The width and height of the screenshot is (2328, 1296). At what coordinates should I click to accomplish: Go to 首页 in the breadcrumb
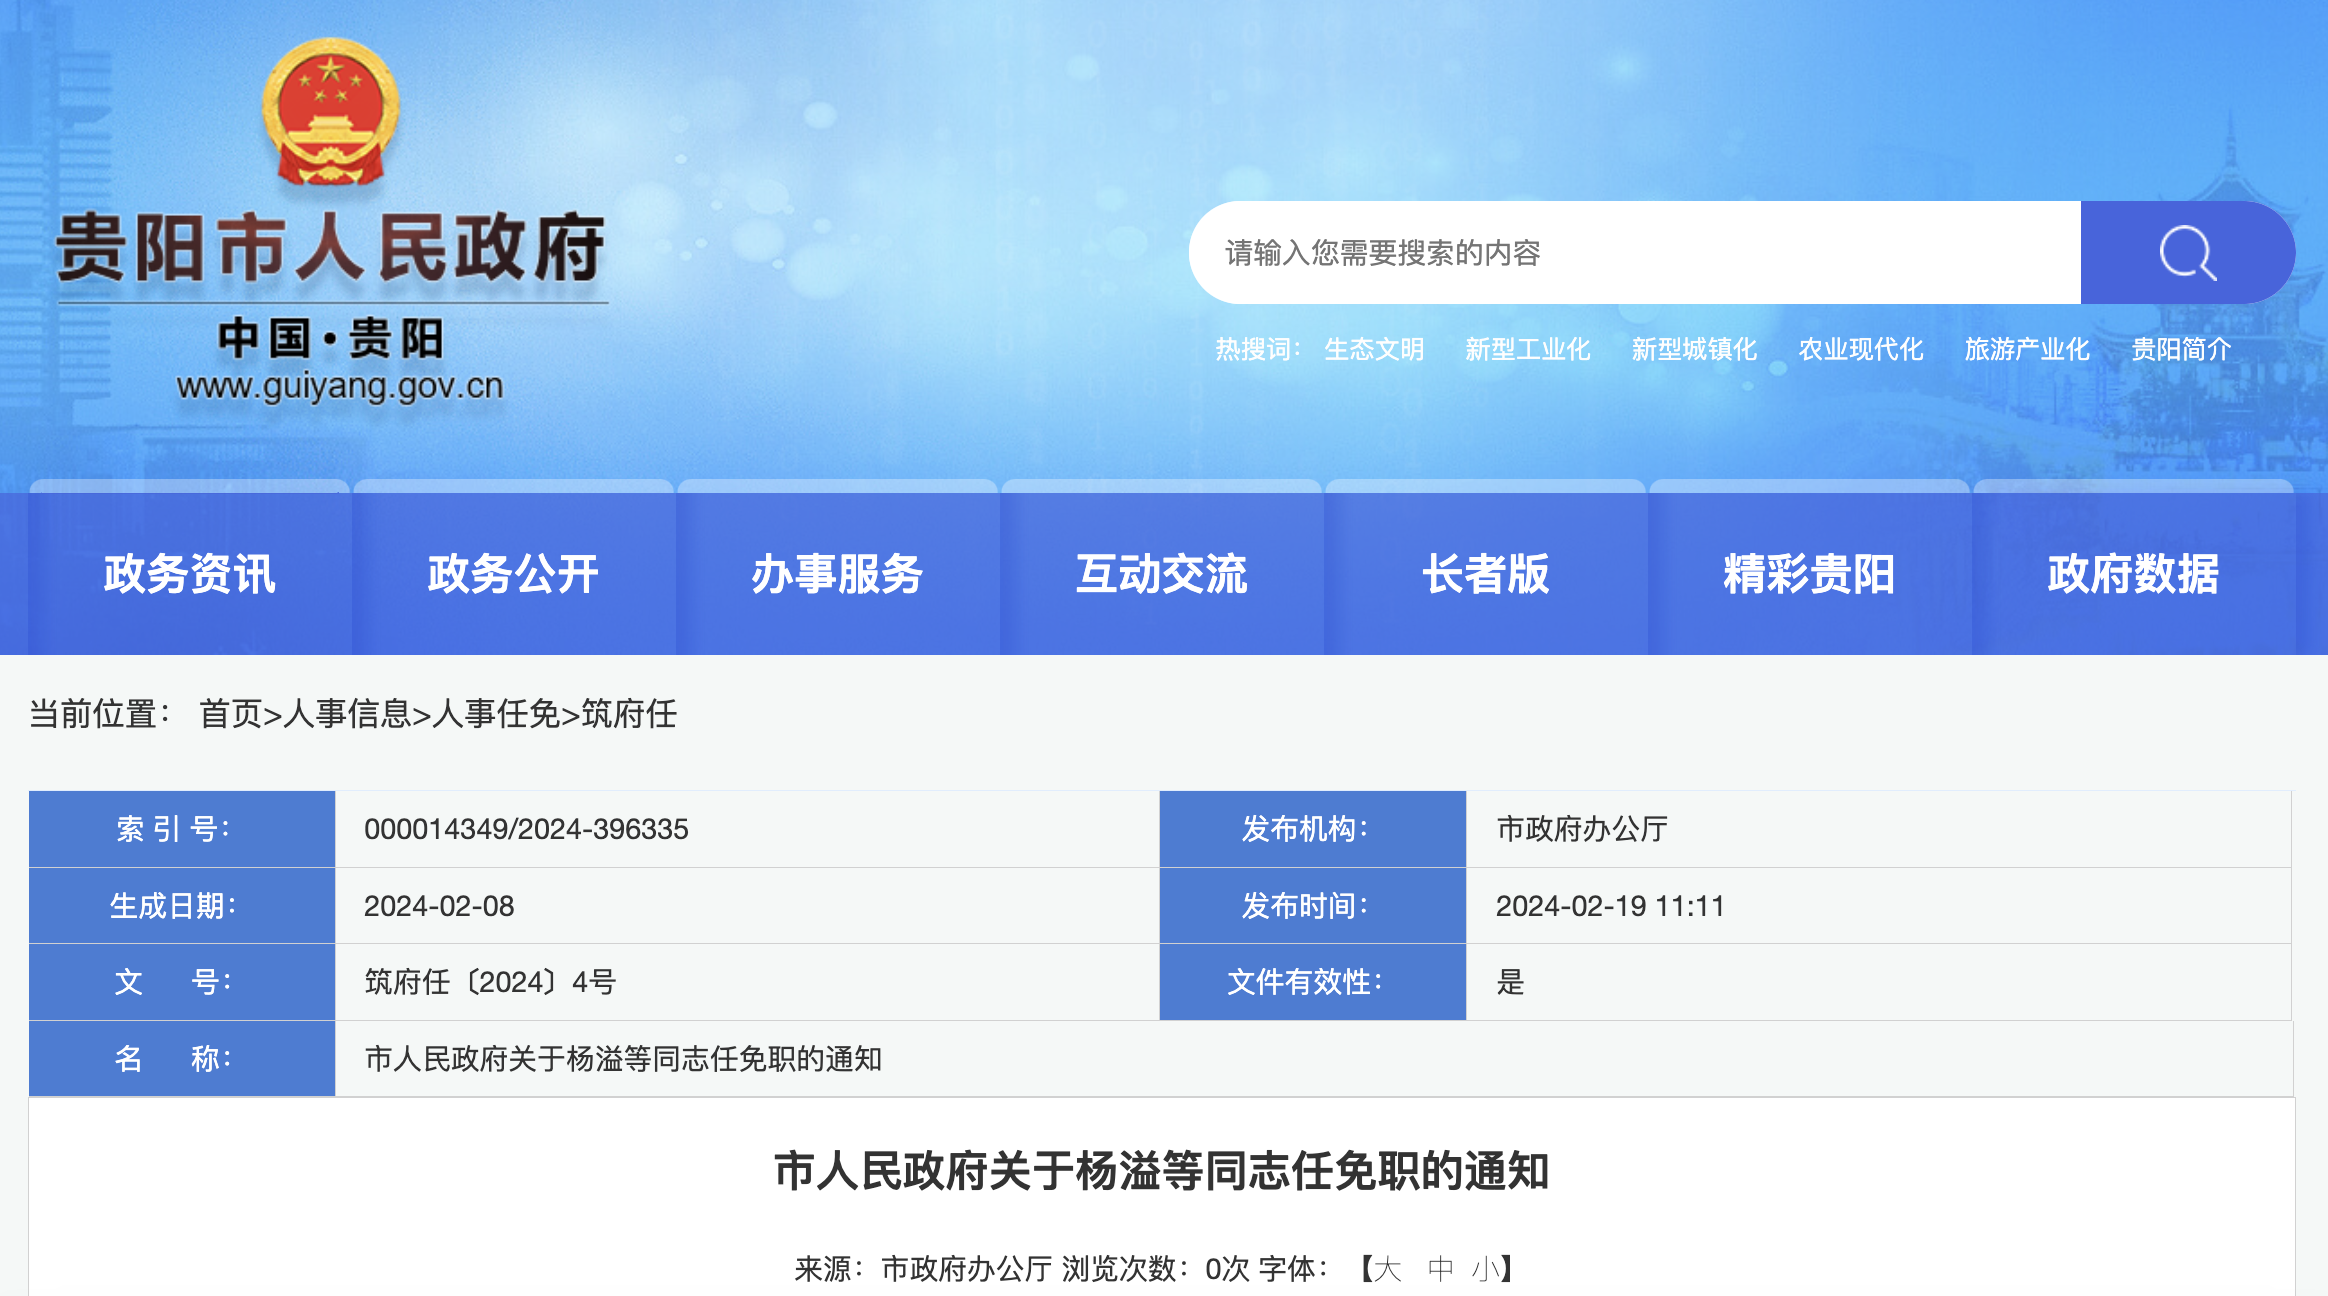[230, 714]
